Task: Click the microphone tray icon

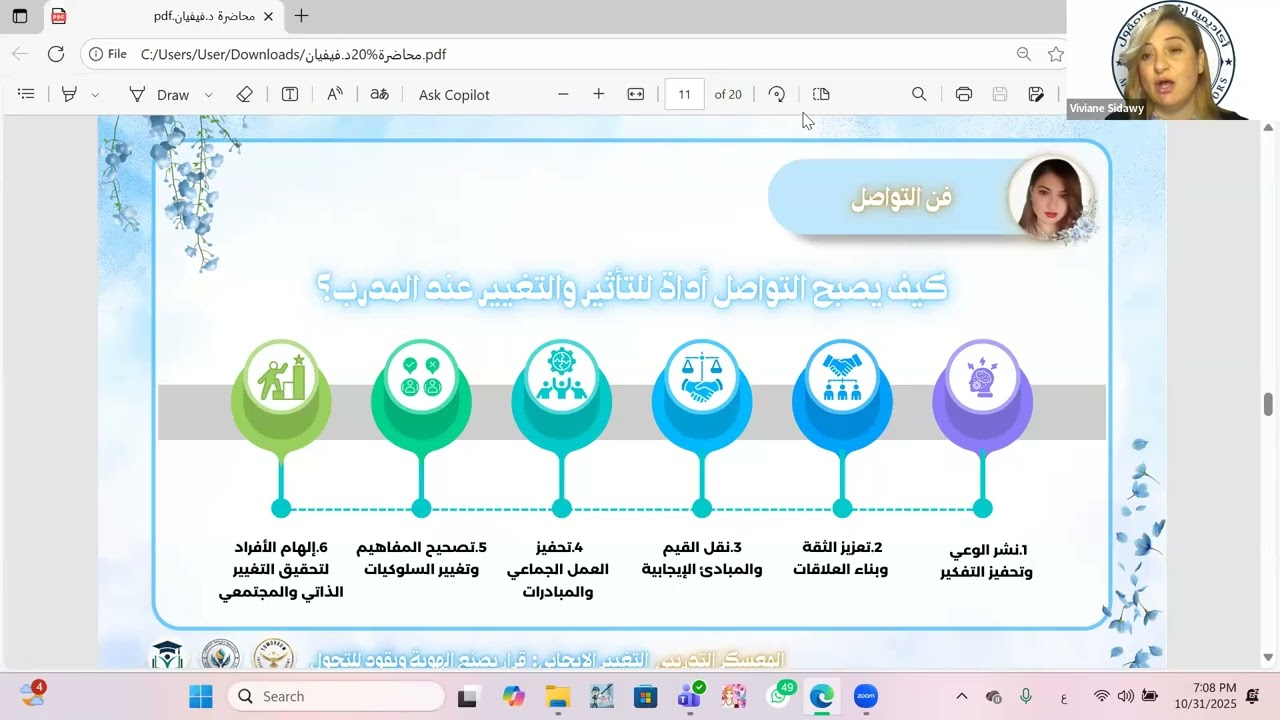Action: (x=1026, y=696)
